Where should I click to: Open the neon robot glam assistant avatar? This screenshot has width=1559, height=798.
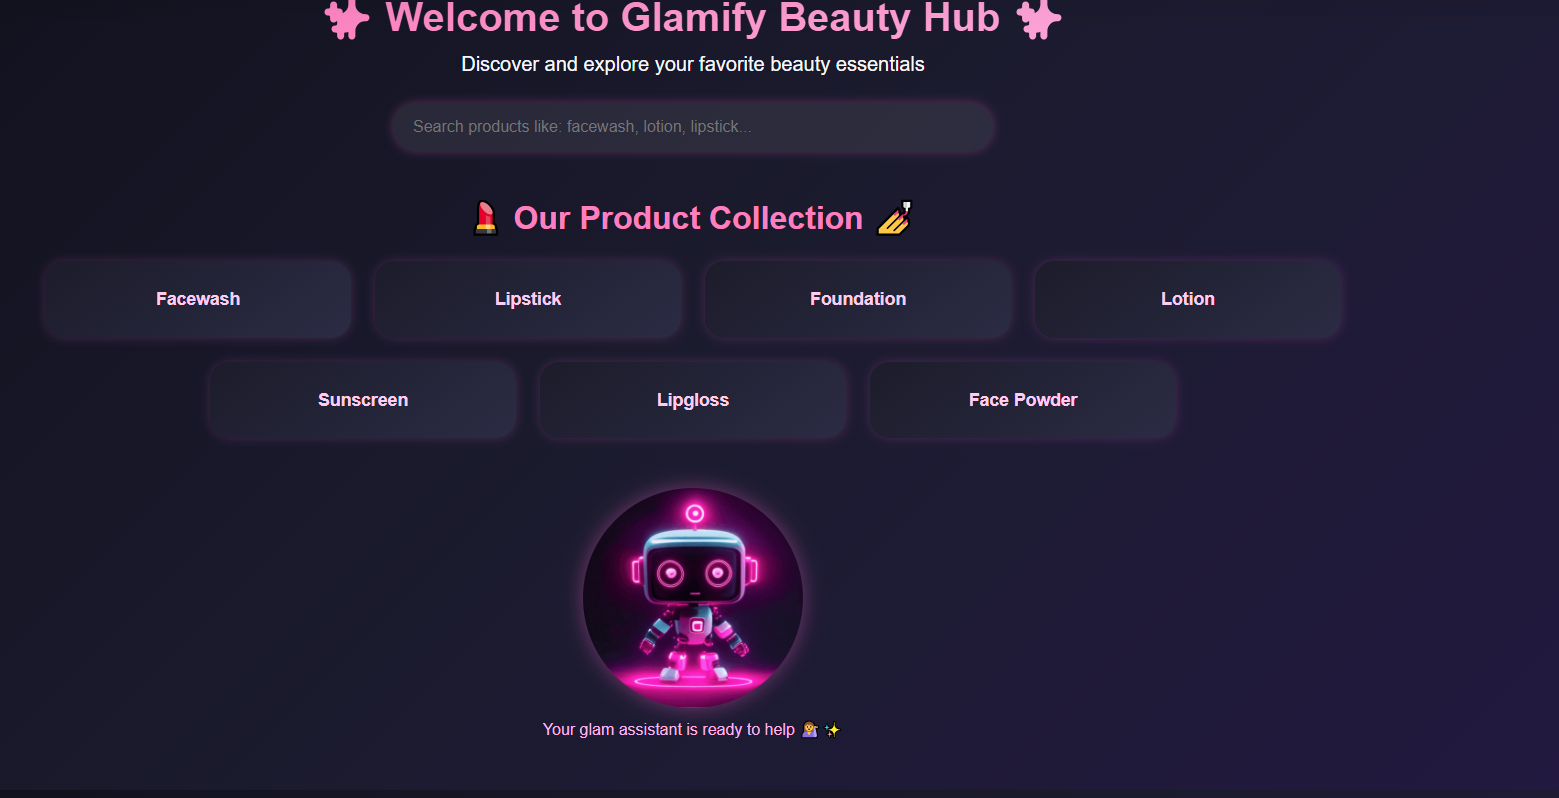point(693,598)
